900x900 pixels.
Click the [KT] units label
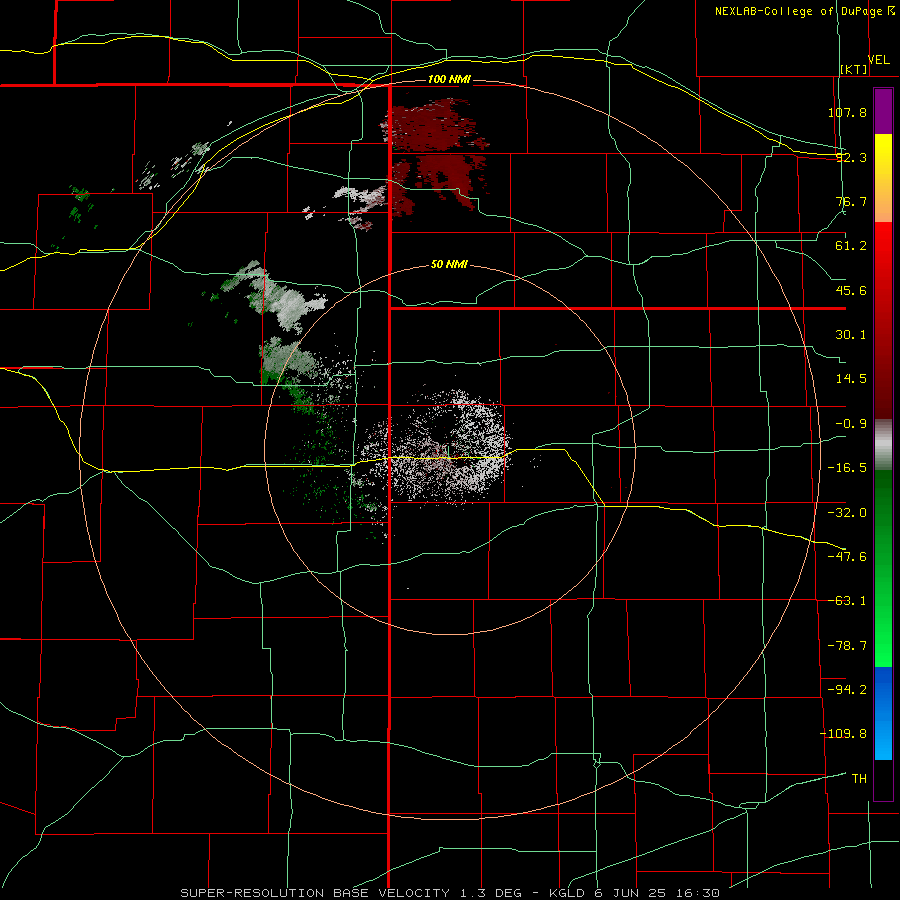[x=853, y=69]
